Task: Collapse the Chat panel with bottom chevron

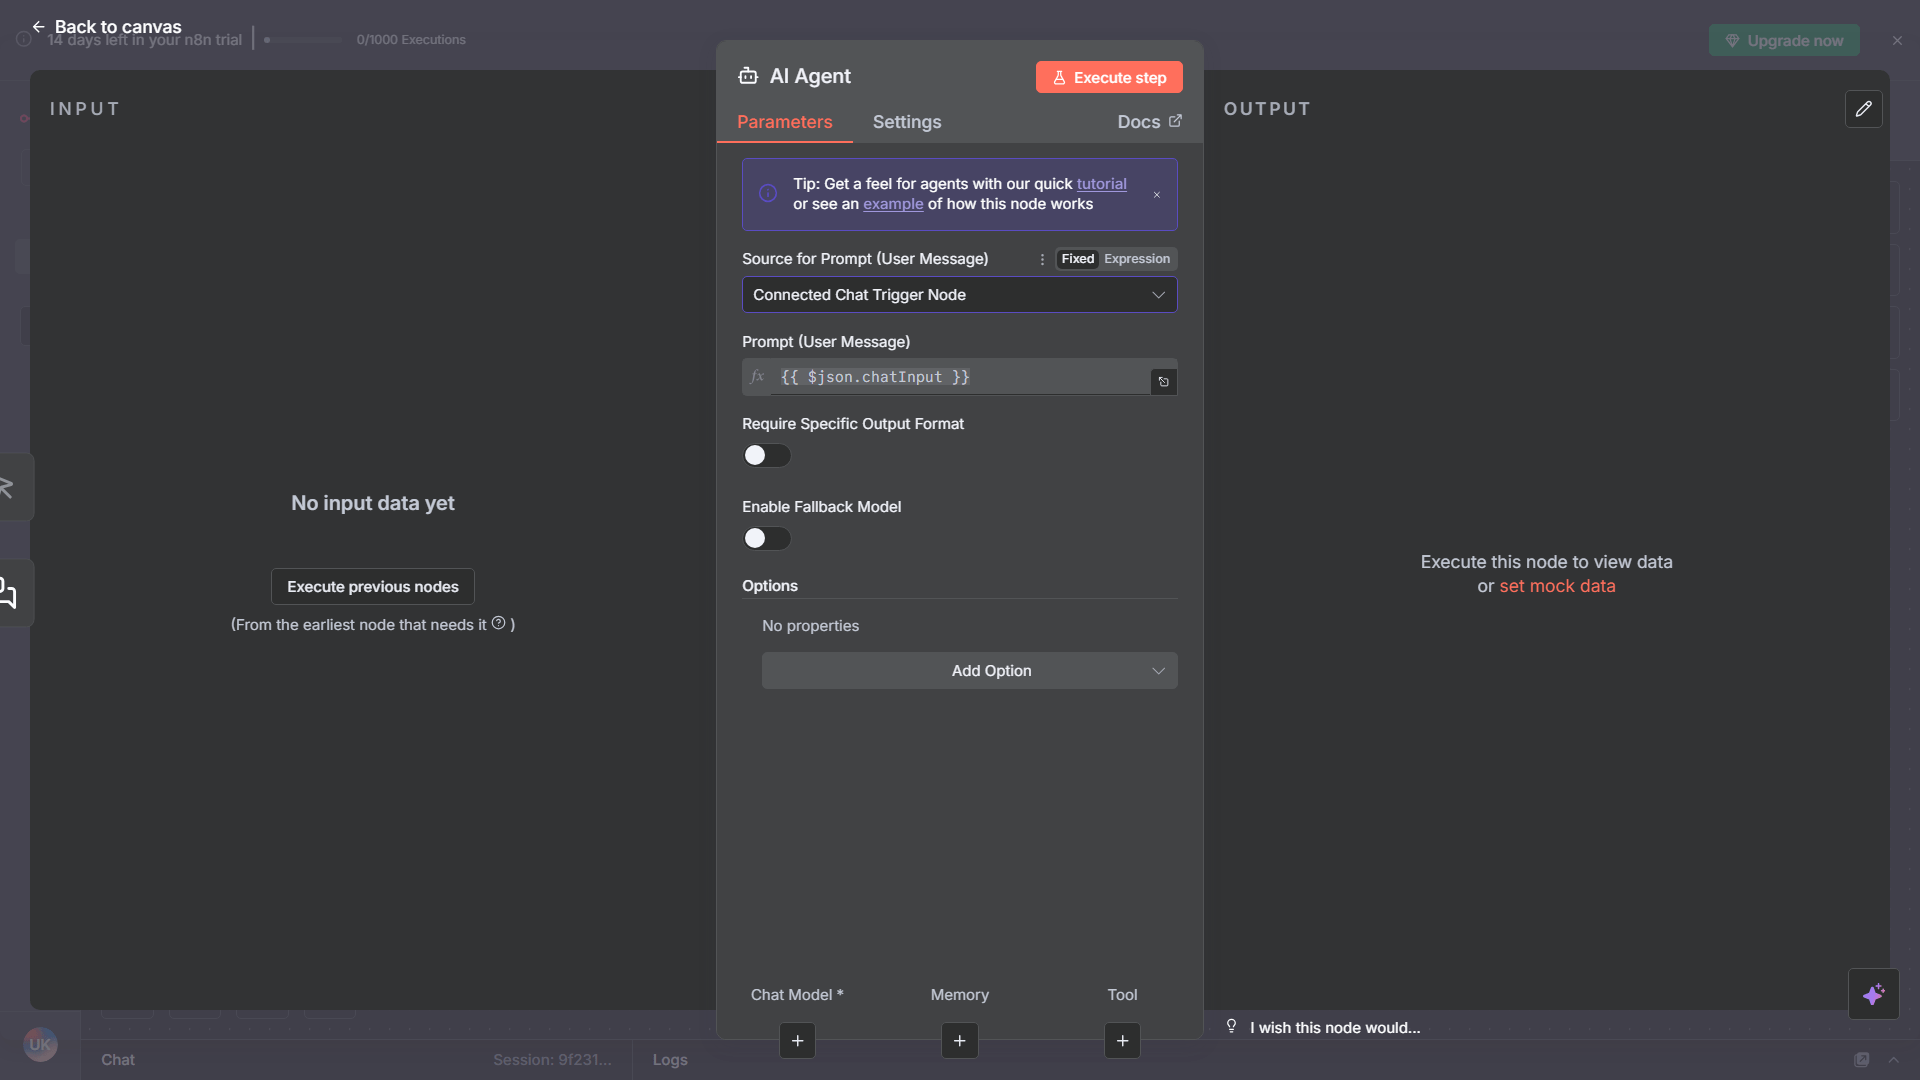Action: [1896, 1060]
